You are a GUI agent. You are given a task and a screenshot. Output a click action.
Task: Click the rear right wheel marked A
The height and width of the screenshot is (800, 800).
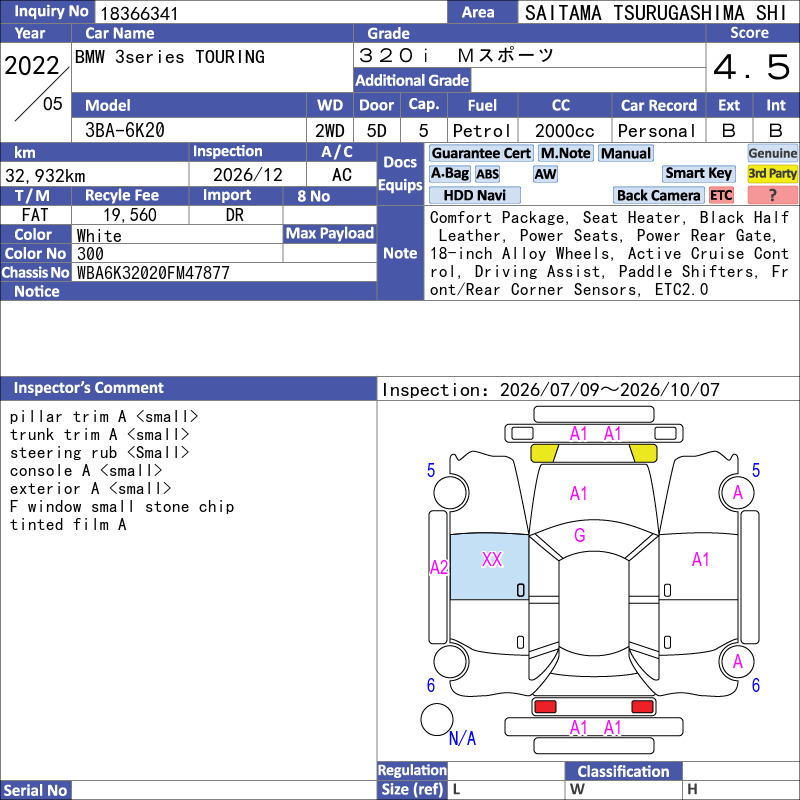tap(737, 662)
